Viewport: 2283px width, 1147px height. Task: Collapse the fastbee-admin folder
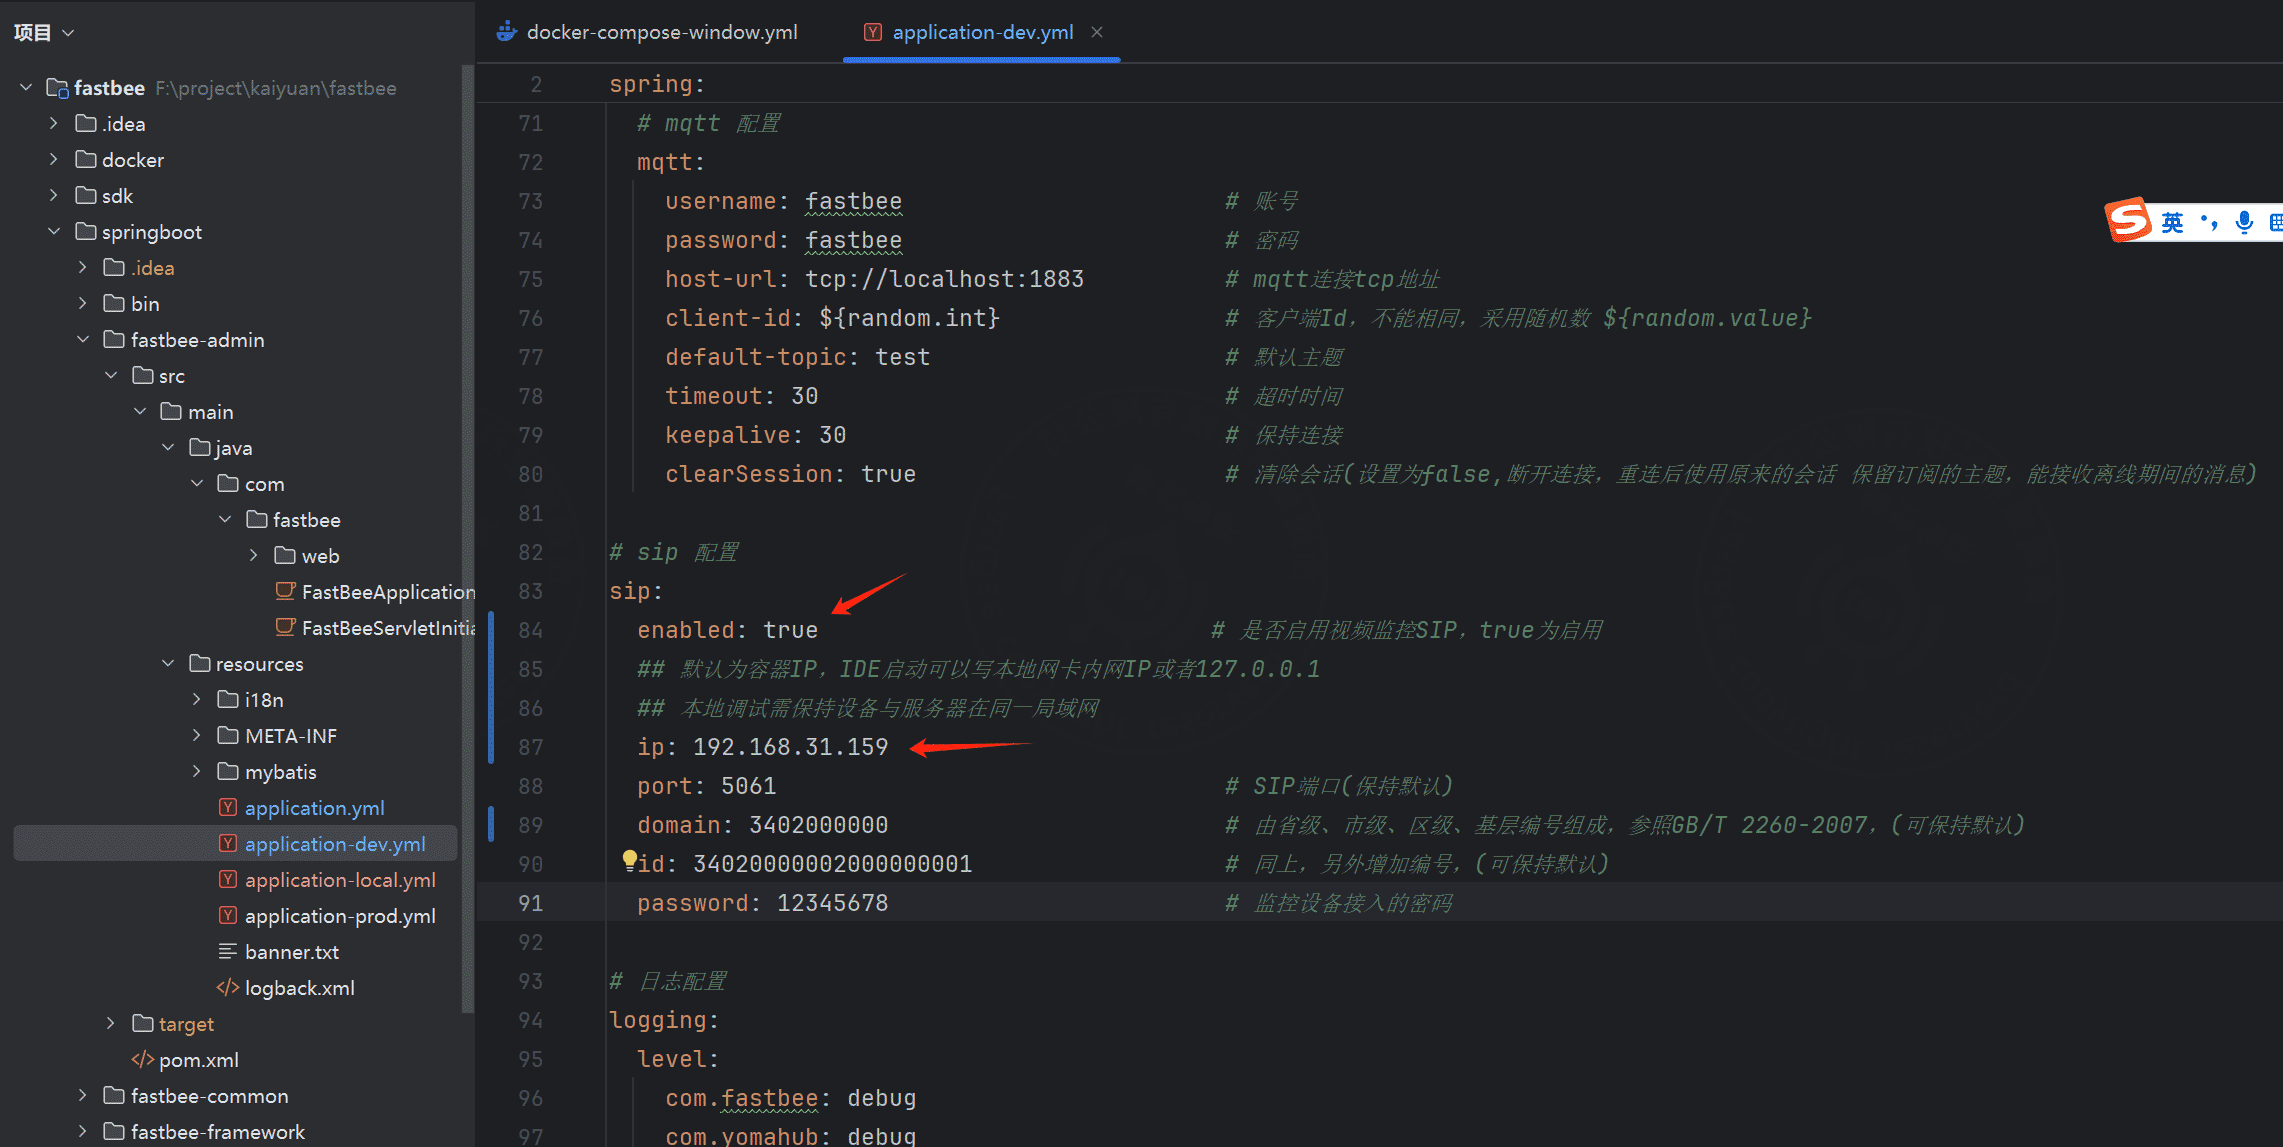(83, 340)
